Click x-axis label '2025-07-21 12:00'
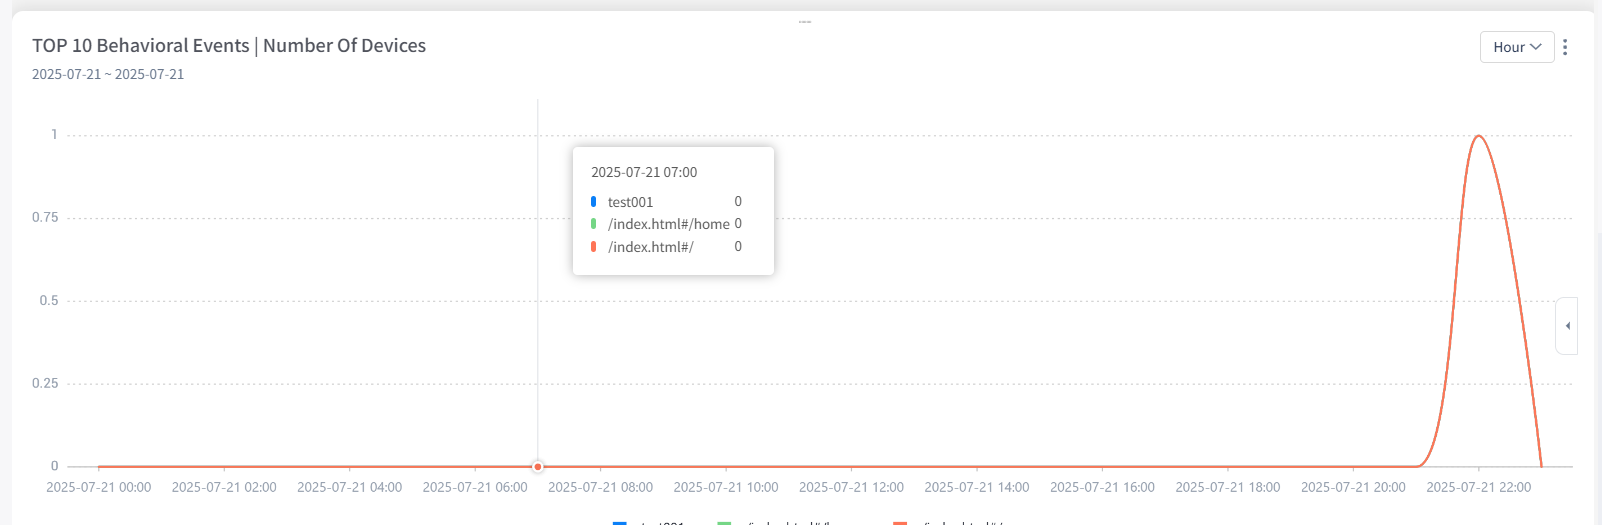1602x525 pixels. click(852, 487)
